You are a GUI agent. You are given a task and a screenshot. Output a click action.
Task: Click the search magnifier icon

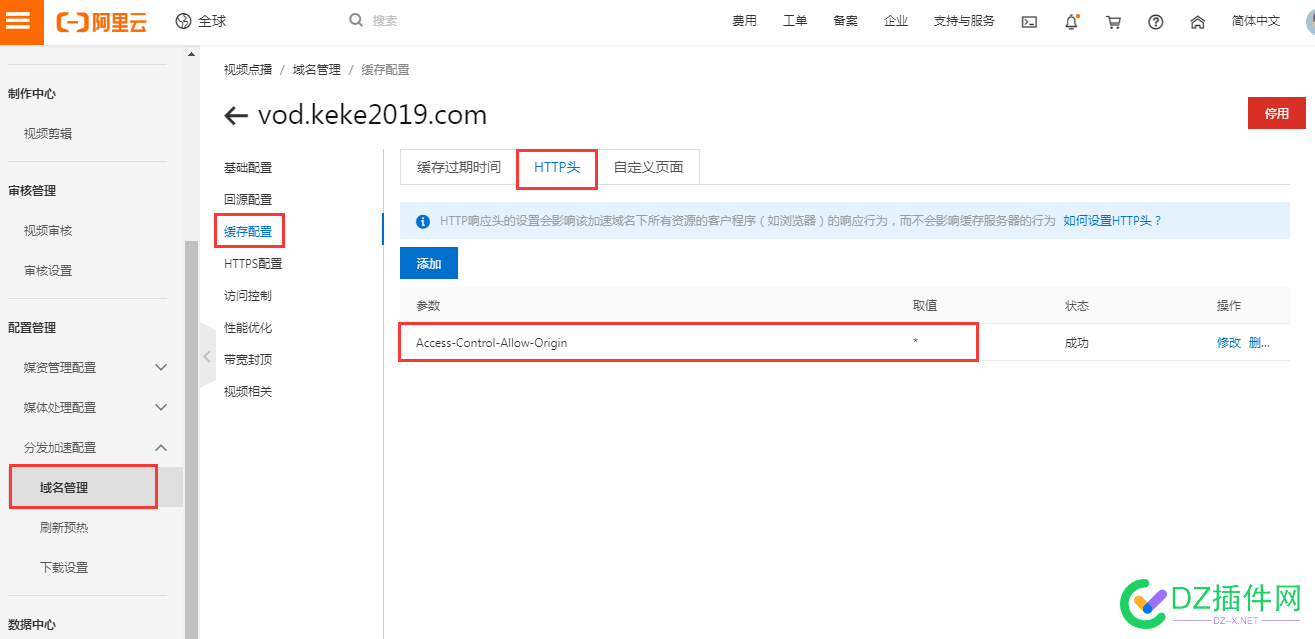point(356,20)
